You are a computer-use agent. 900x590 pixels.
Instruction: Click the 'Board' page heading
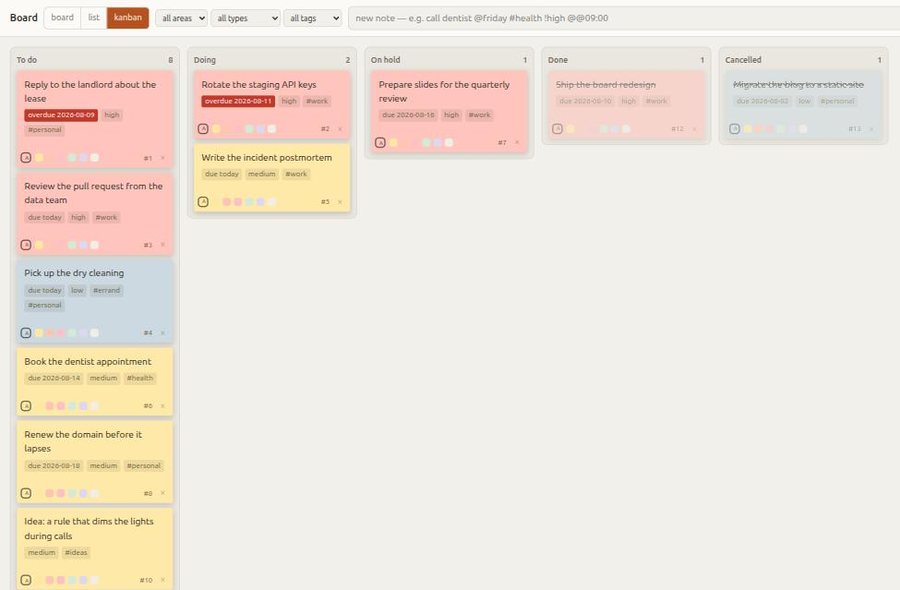pyautogui.click(x=24, y=18)
